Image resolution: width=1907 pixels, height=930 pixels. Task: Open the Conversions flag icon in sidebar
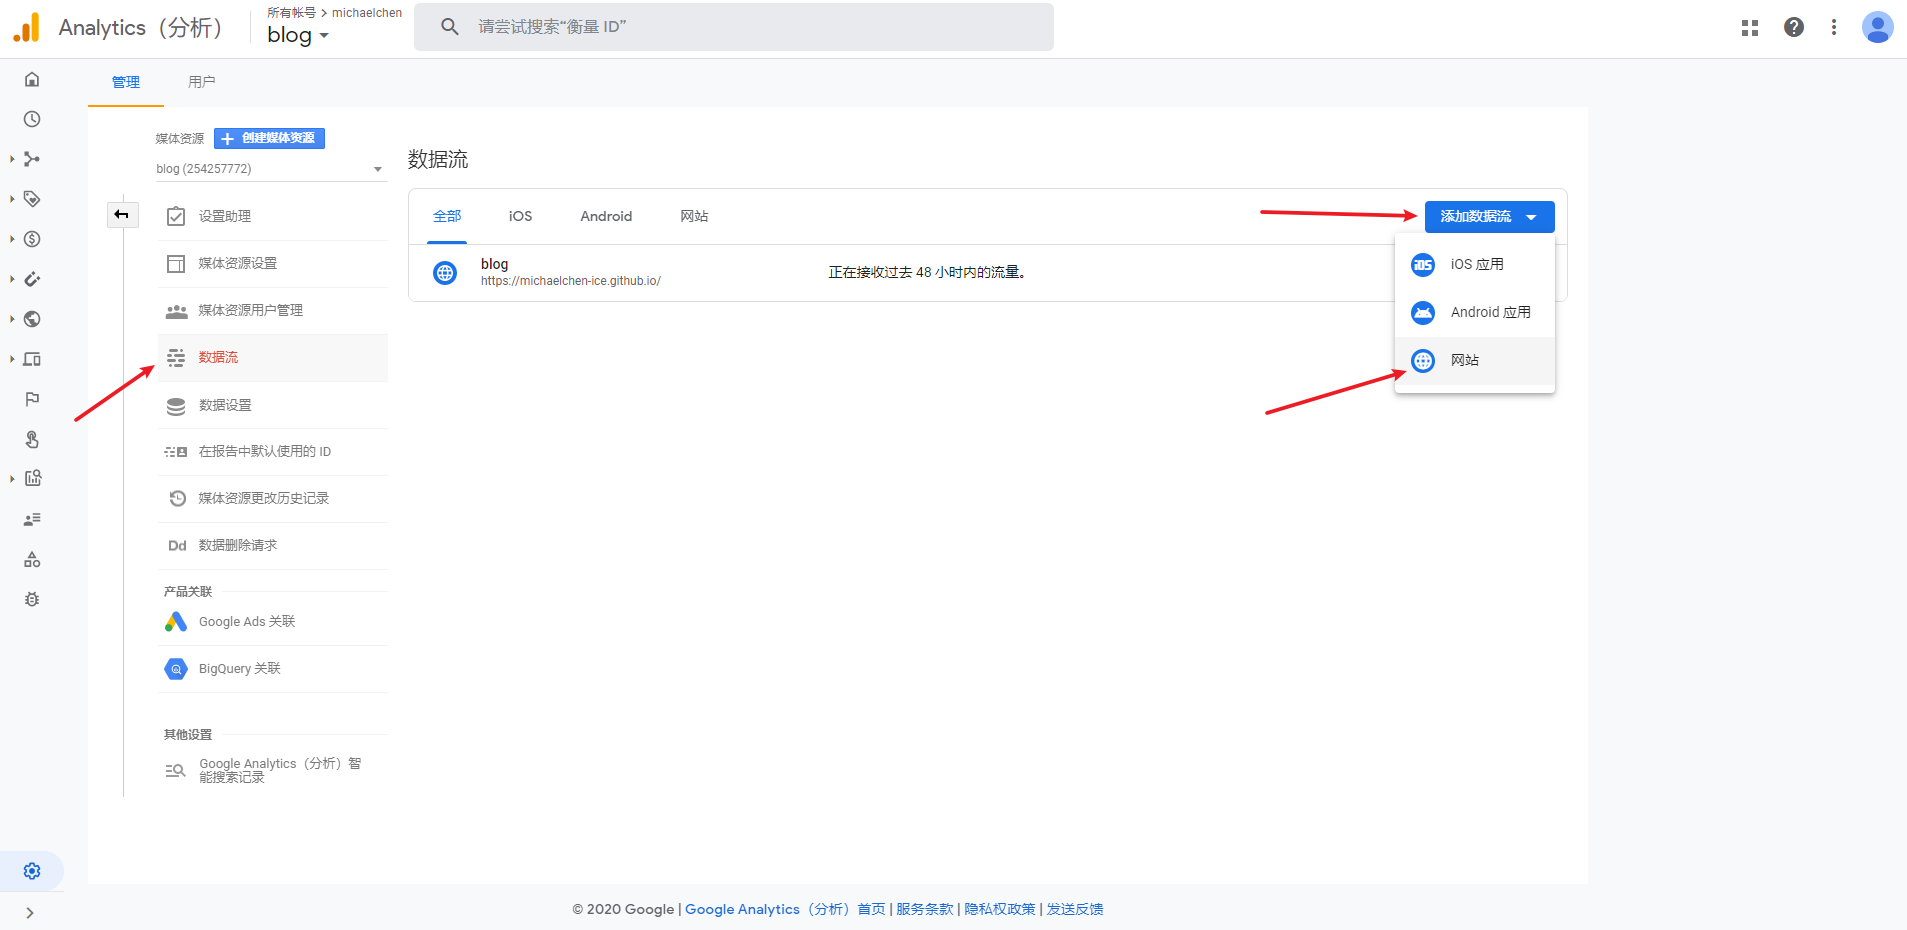tap(32, 399)
